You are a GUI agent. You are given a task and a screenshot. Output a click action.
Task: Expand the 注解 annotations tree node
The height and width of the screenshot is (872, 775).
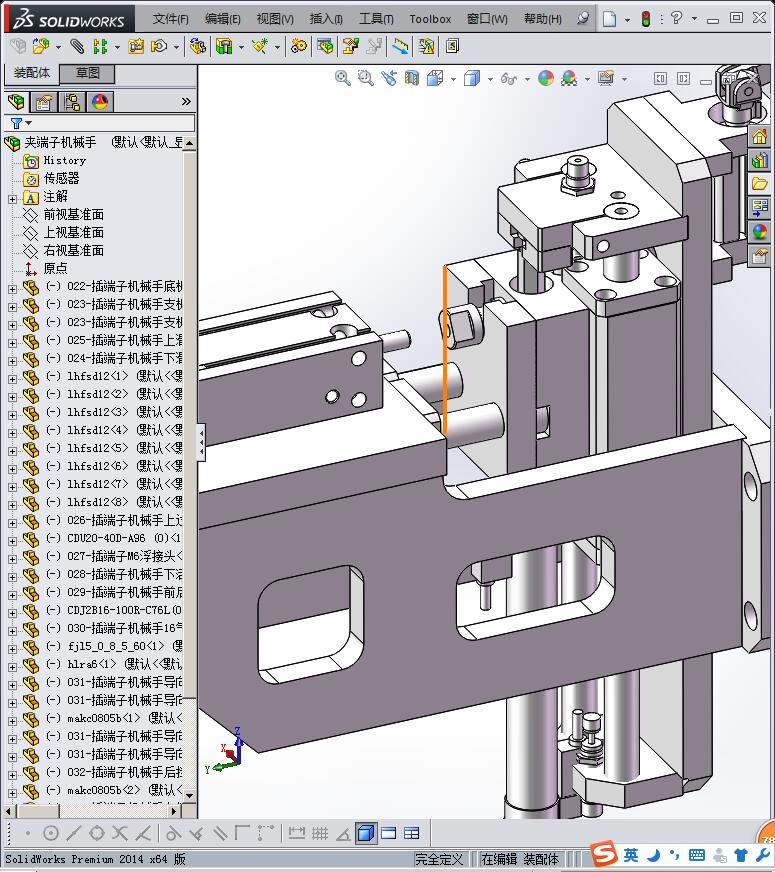click(x=12, y=197)
